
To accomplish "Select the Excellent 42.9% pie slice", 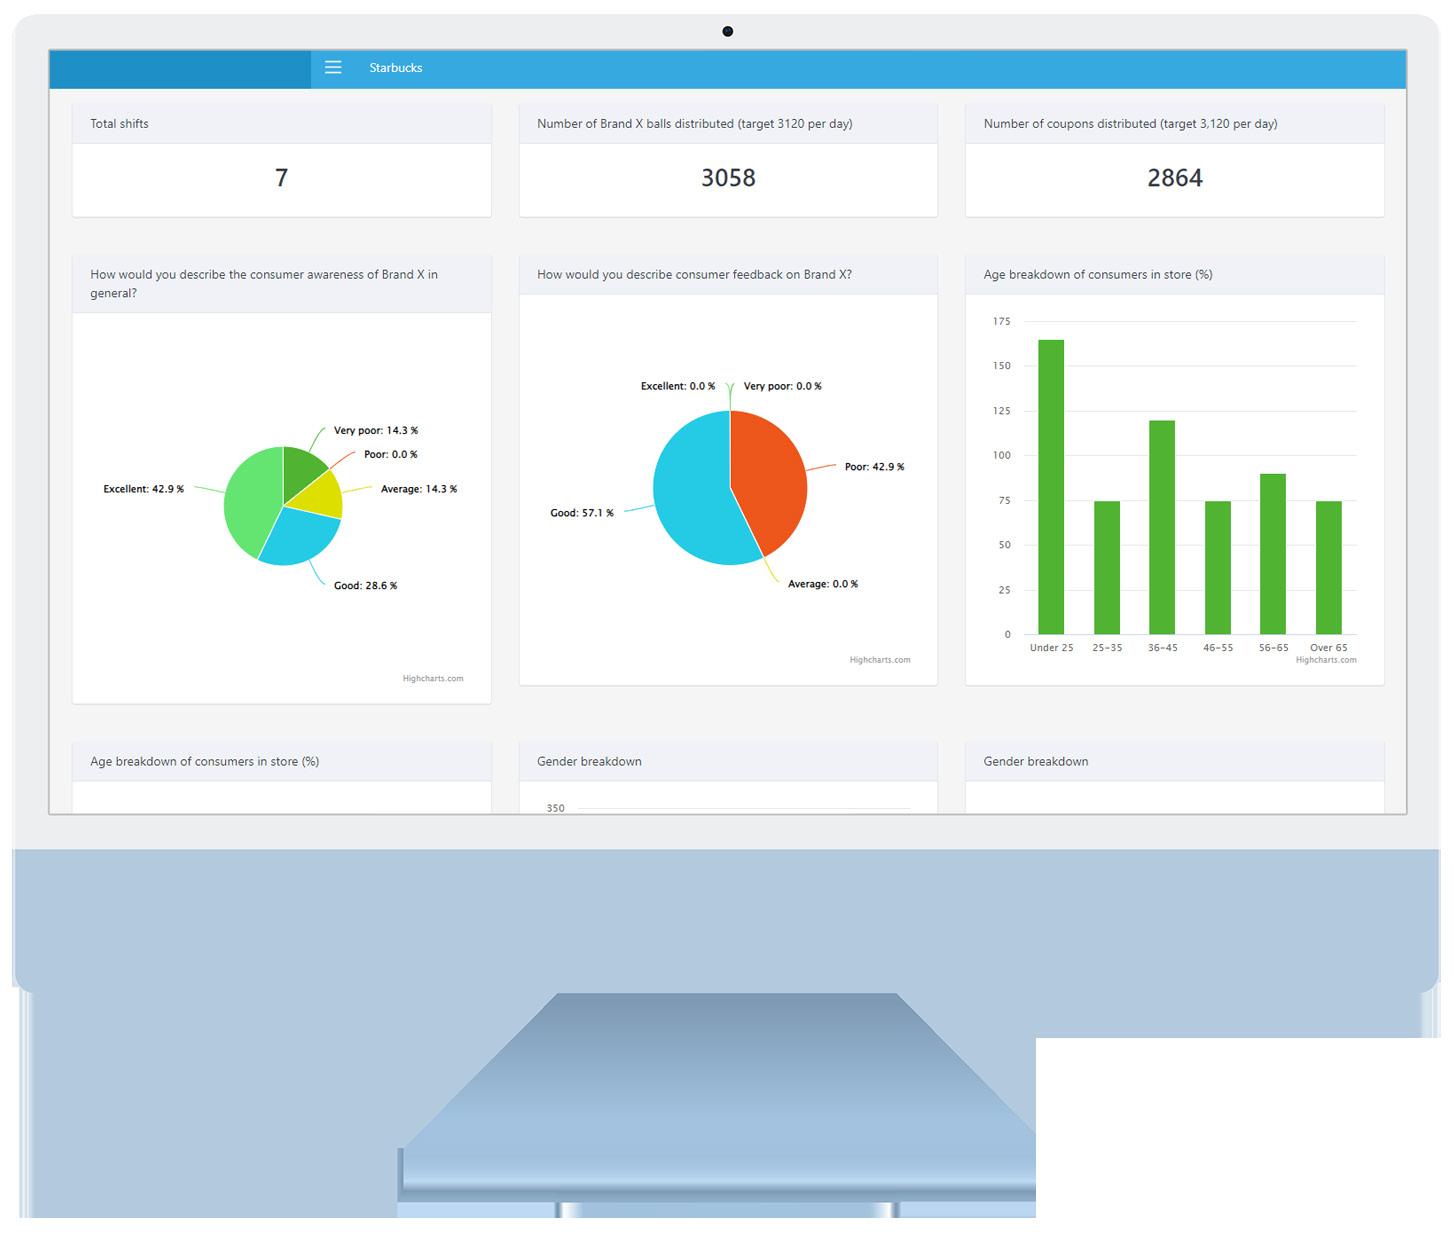I will pos(250,500).
